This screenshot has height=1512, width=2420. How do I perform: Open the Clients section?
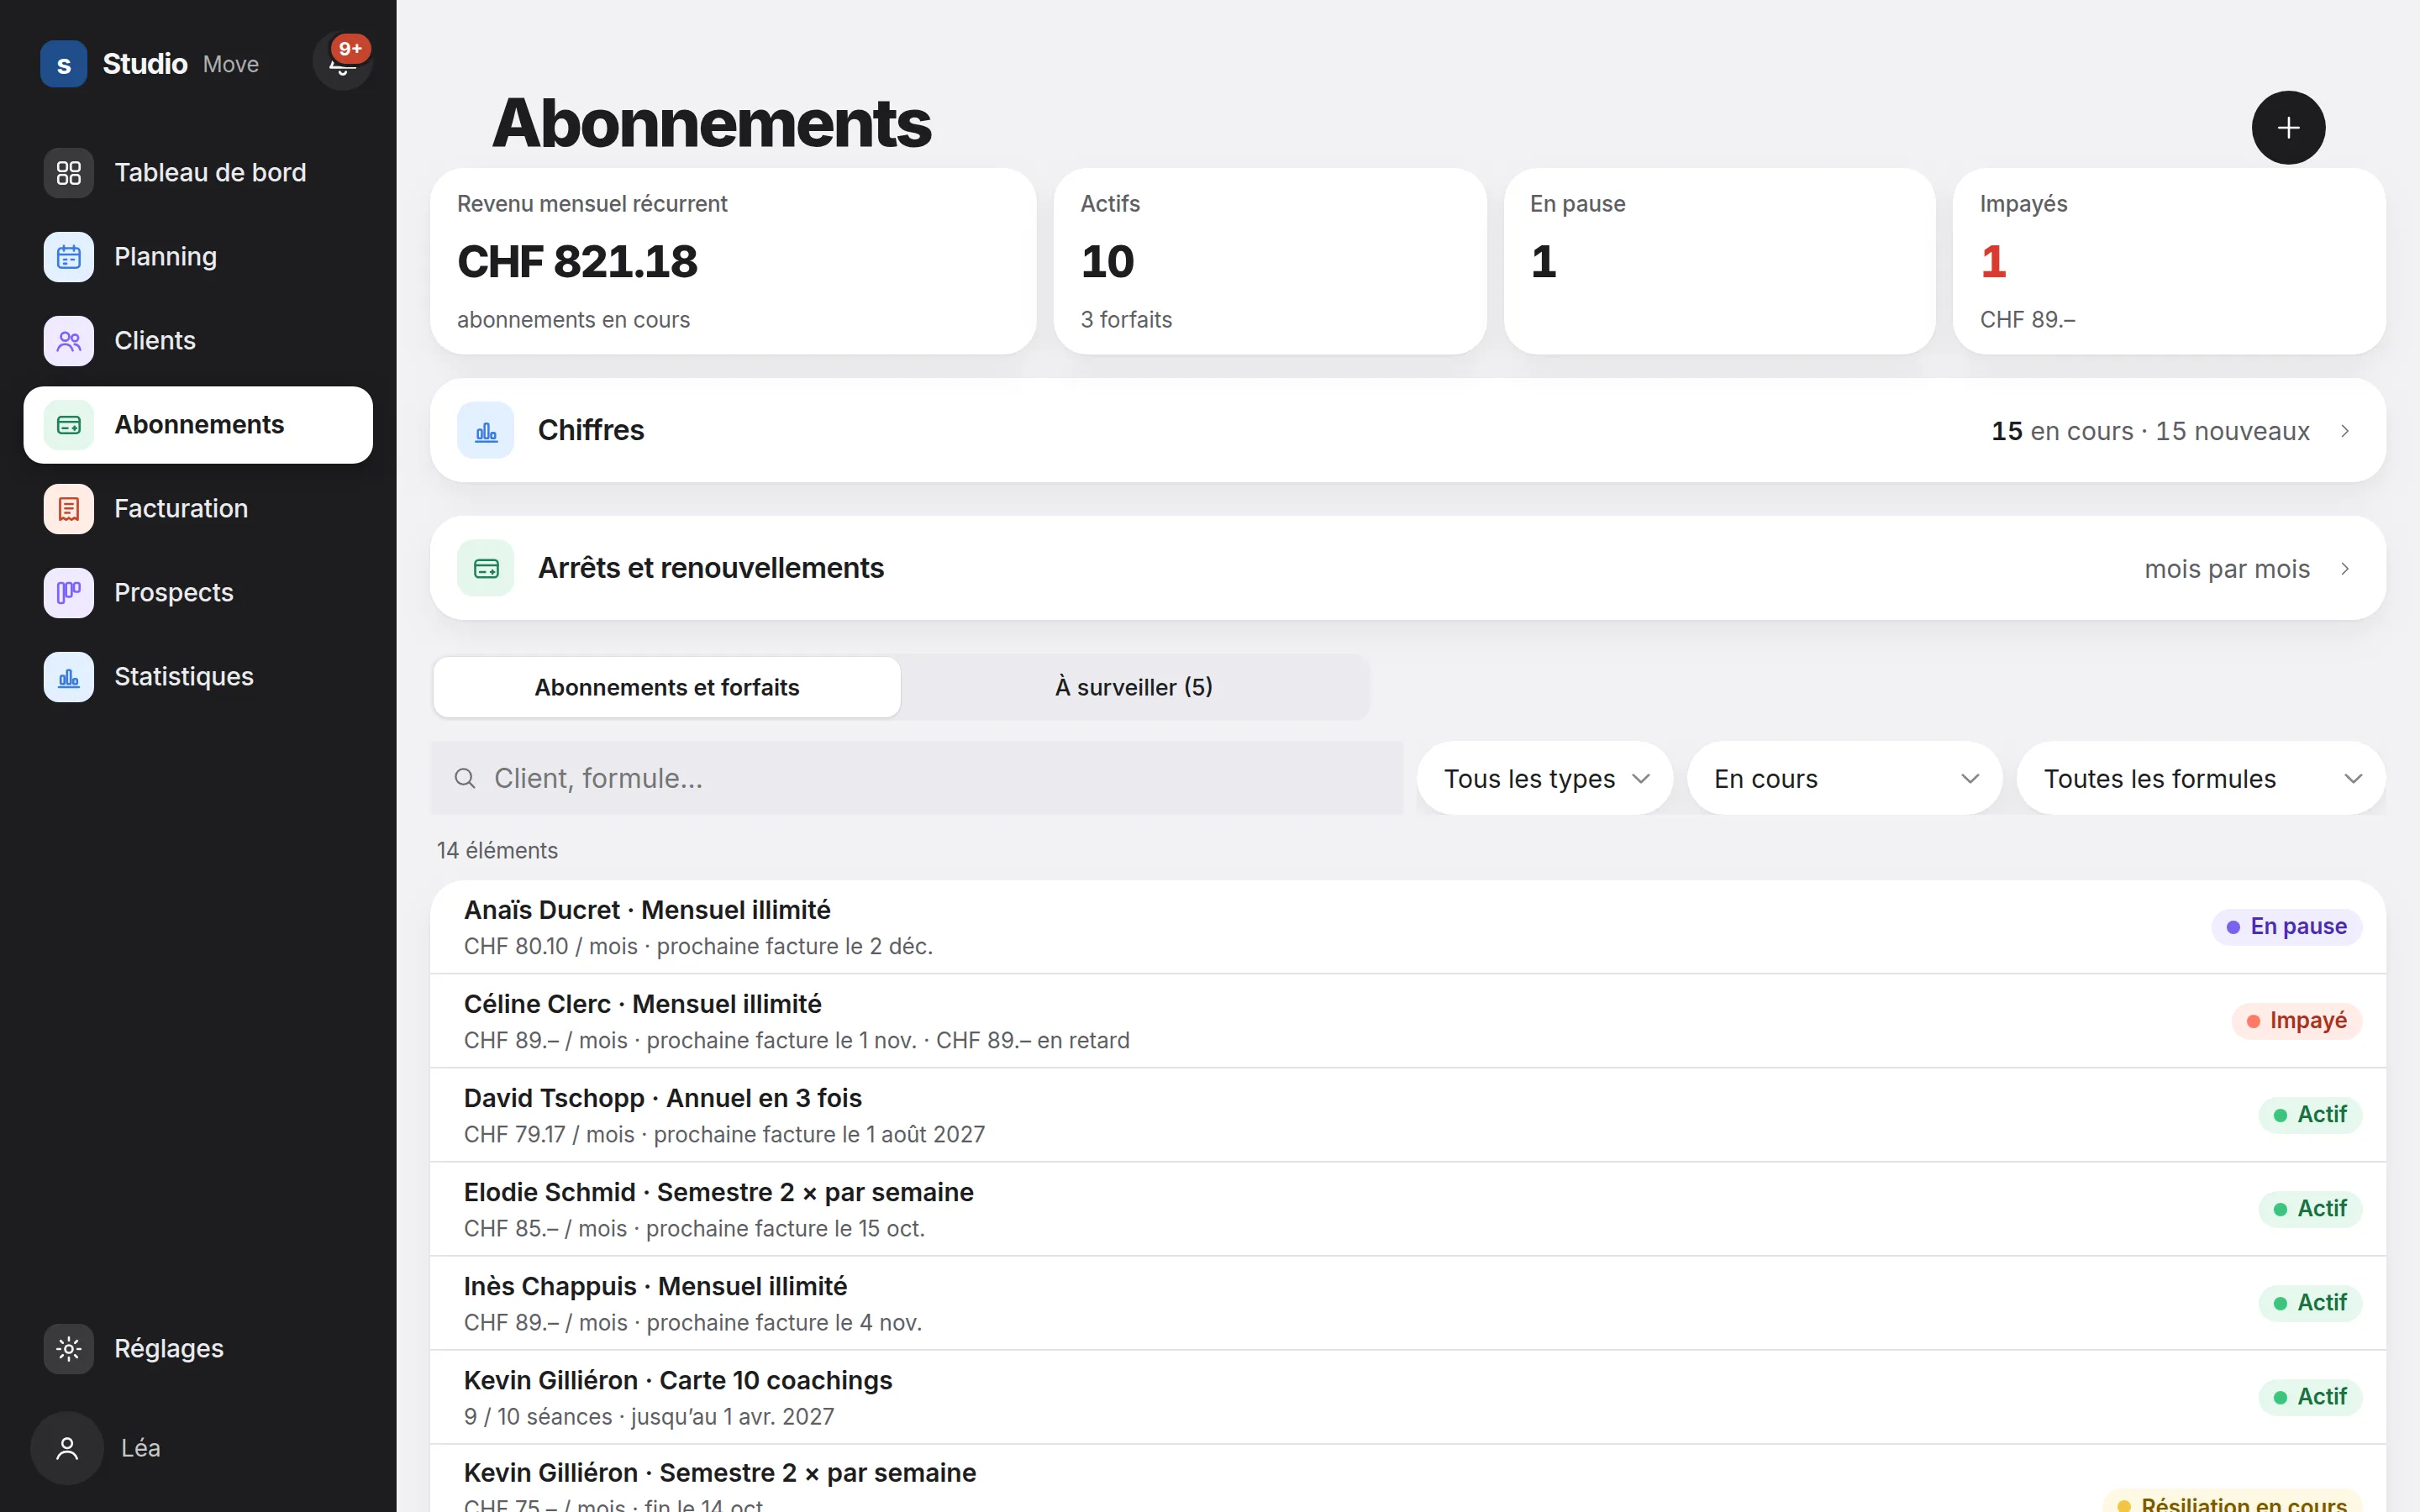(198, 341)
